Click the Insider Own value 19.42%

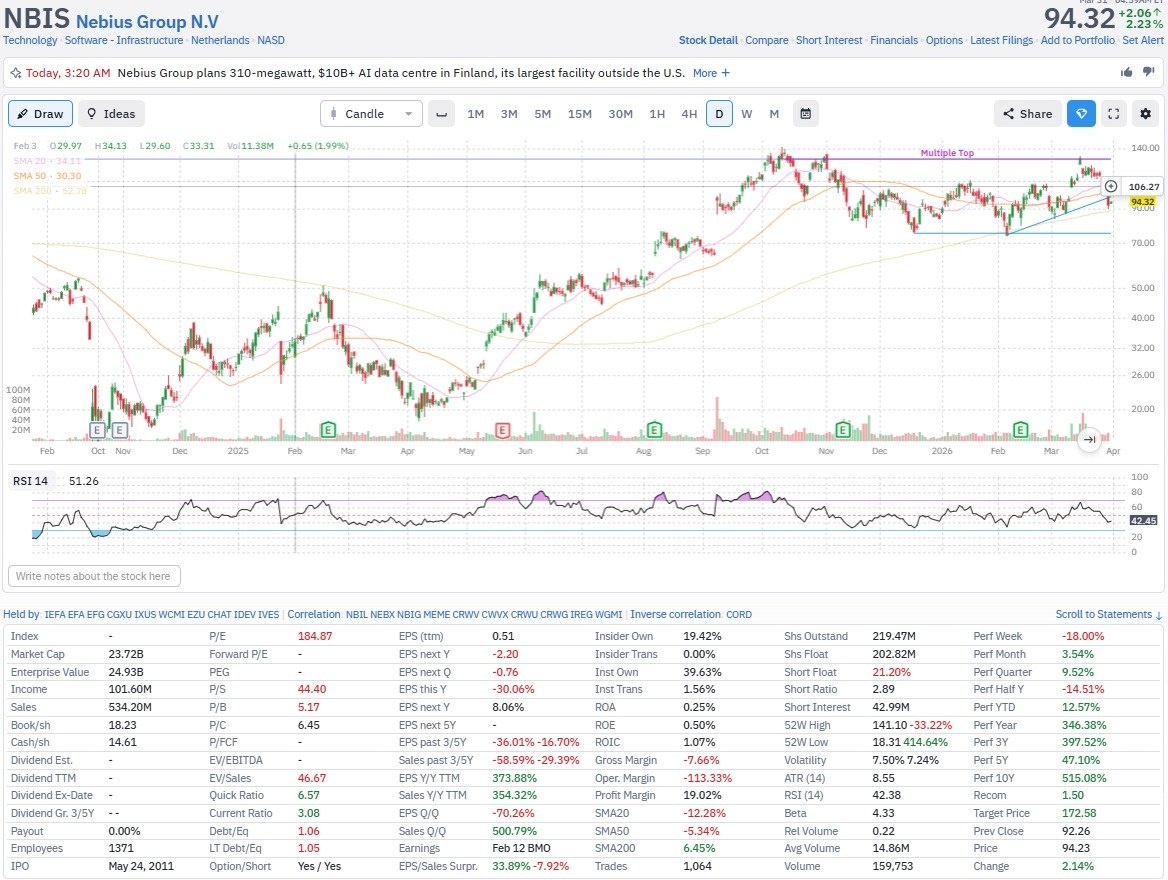pyautogui.click(x=702, y=636)
